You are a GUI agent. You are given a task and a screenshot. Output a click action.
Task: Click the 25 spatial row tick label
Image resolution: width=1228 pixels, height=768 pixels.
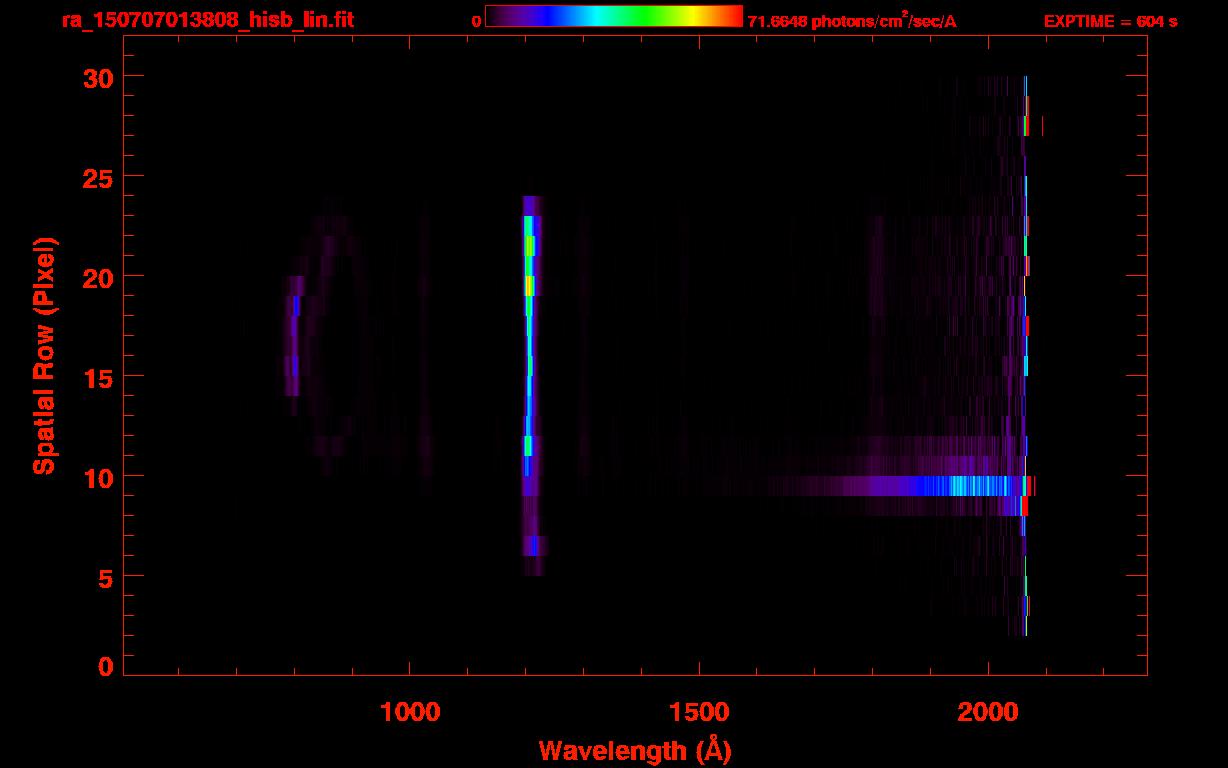(x=96, y=177)
